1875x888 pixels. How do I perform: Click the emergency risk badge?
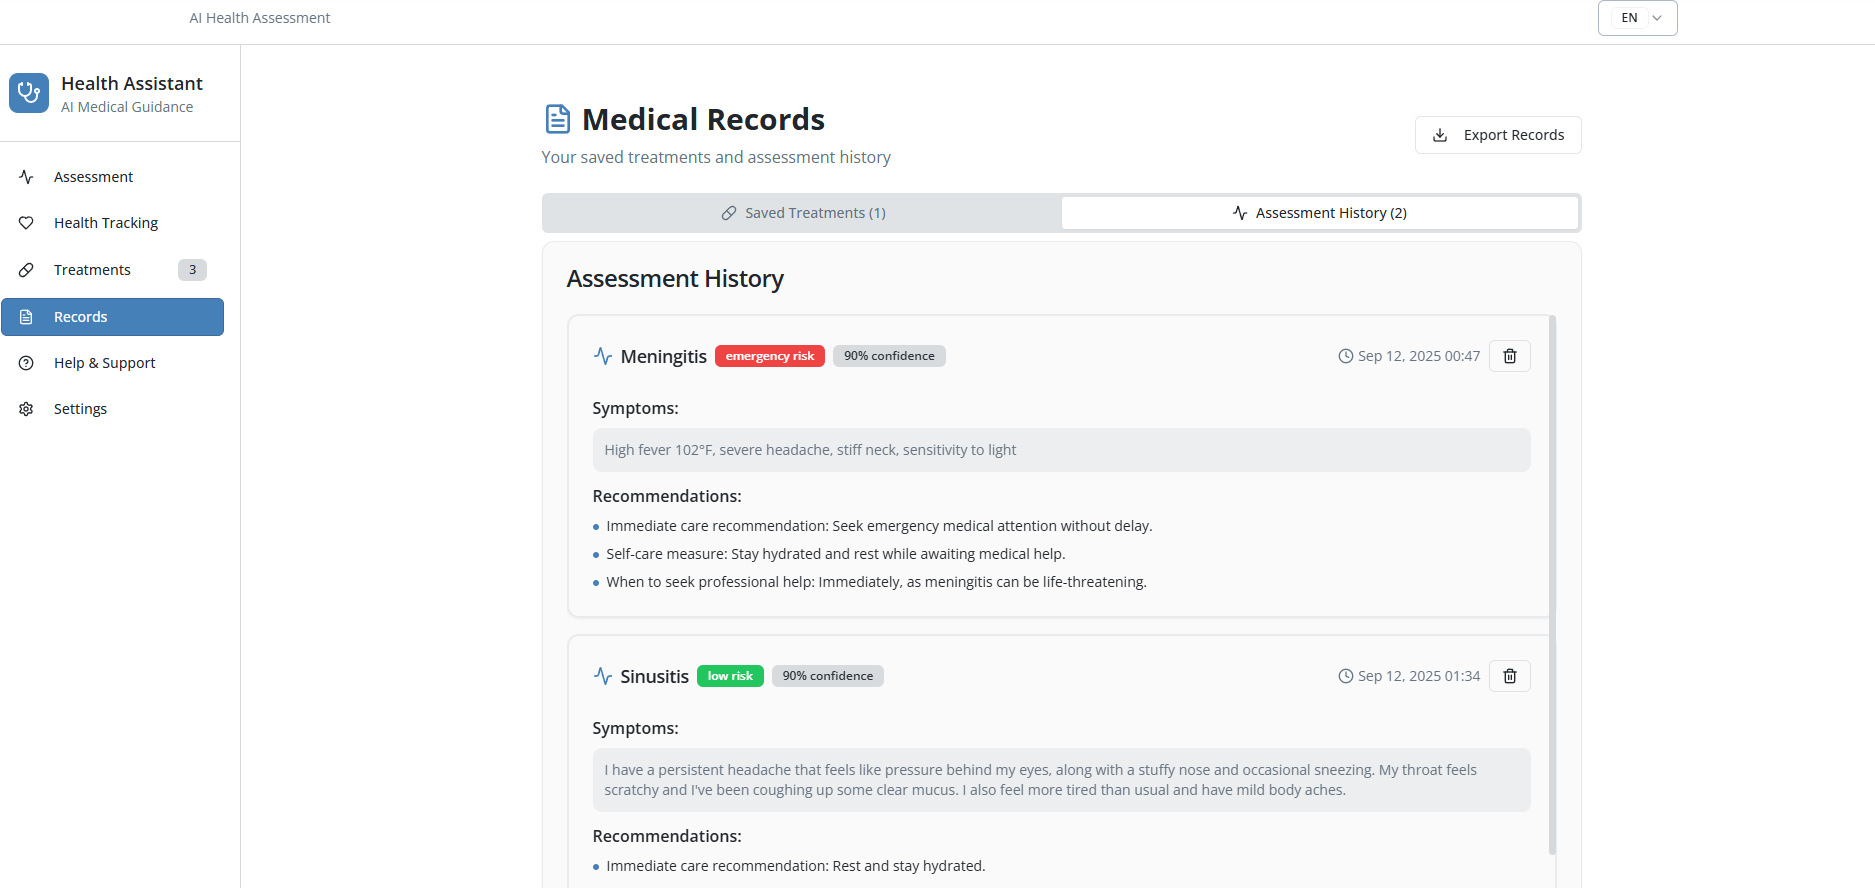click(770, 356)
